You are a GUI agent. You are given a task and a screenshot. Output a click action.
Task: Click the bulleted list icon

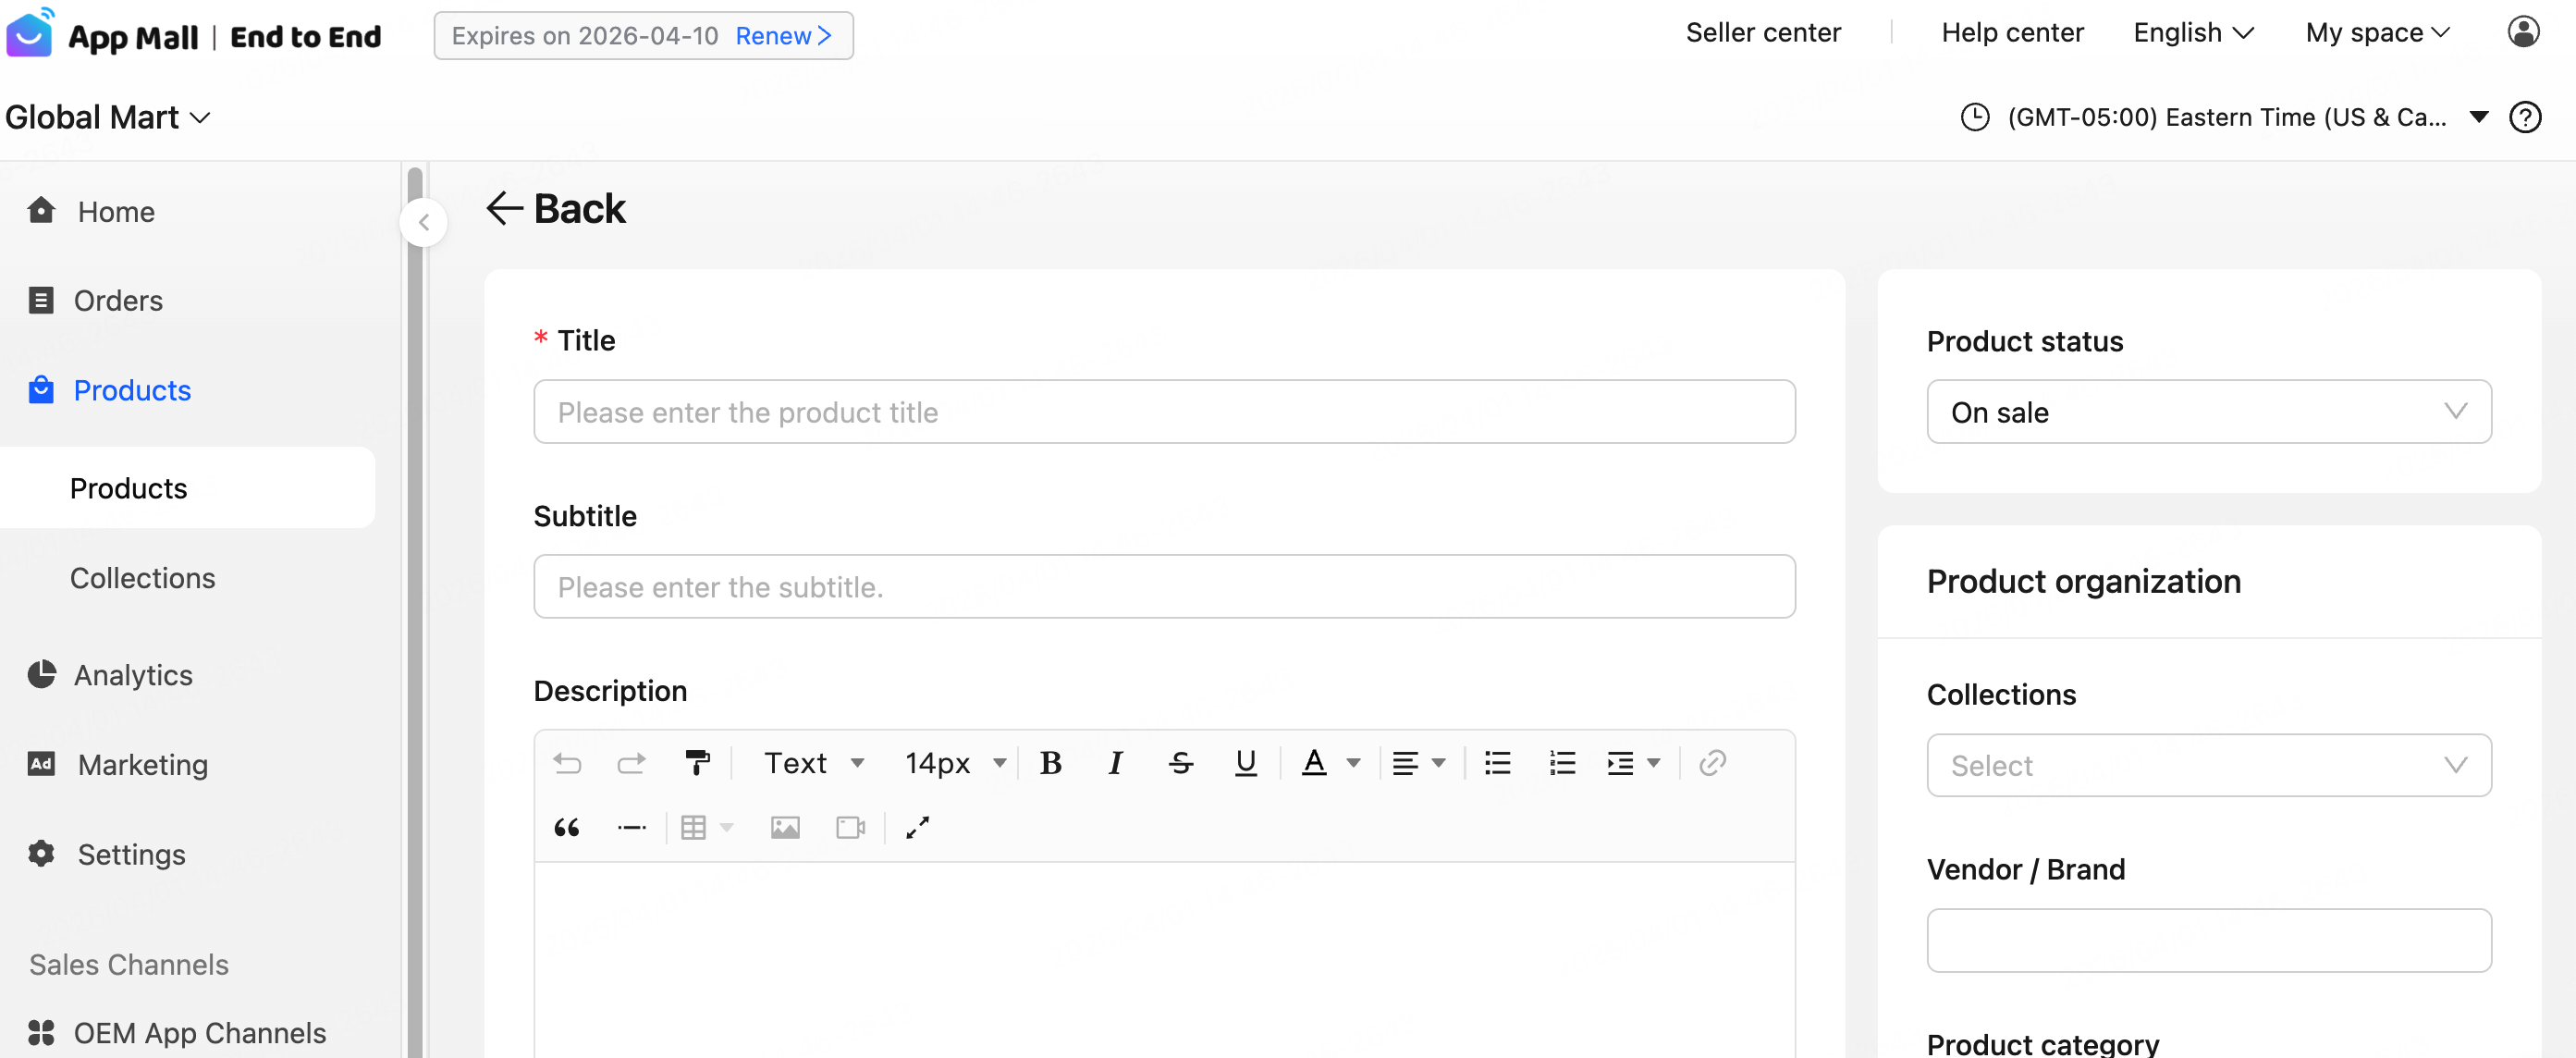click(x=1497, y=763)
